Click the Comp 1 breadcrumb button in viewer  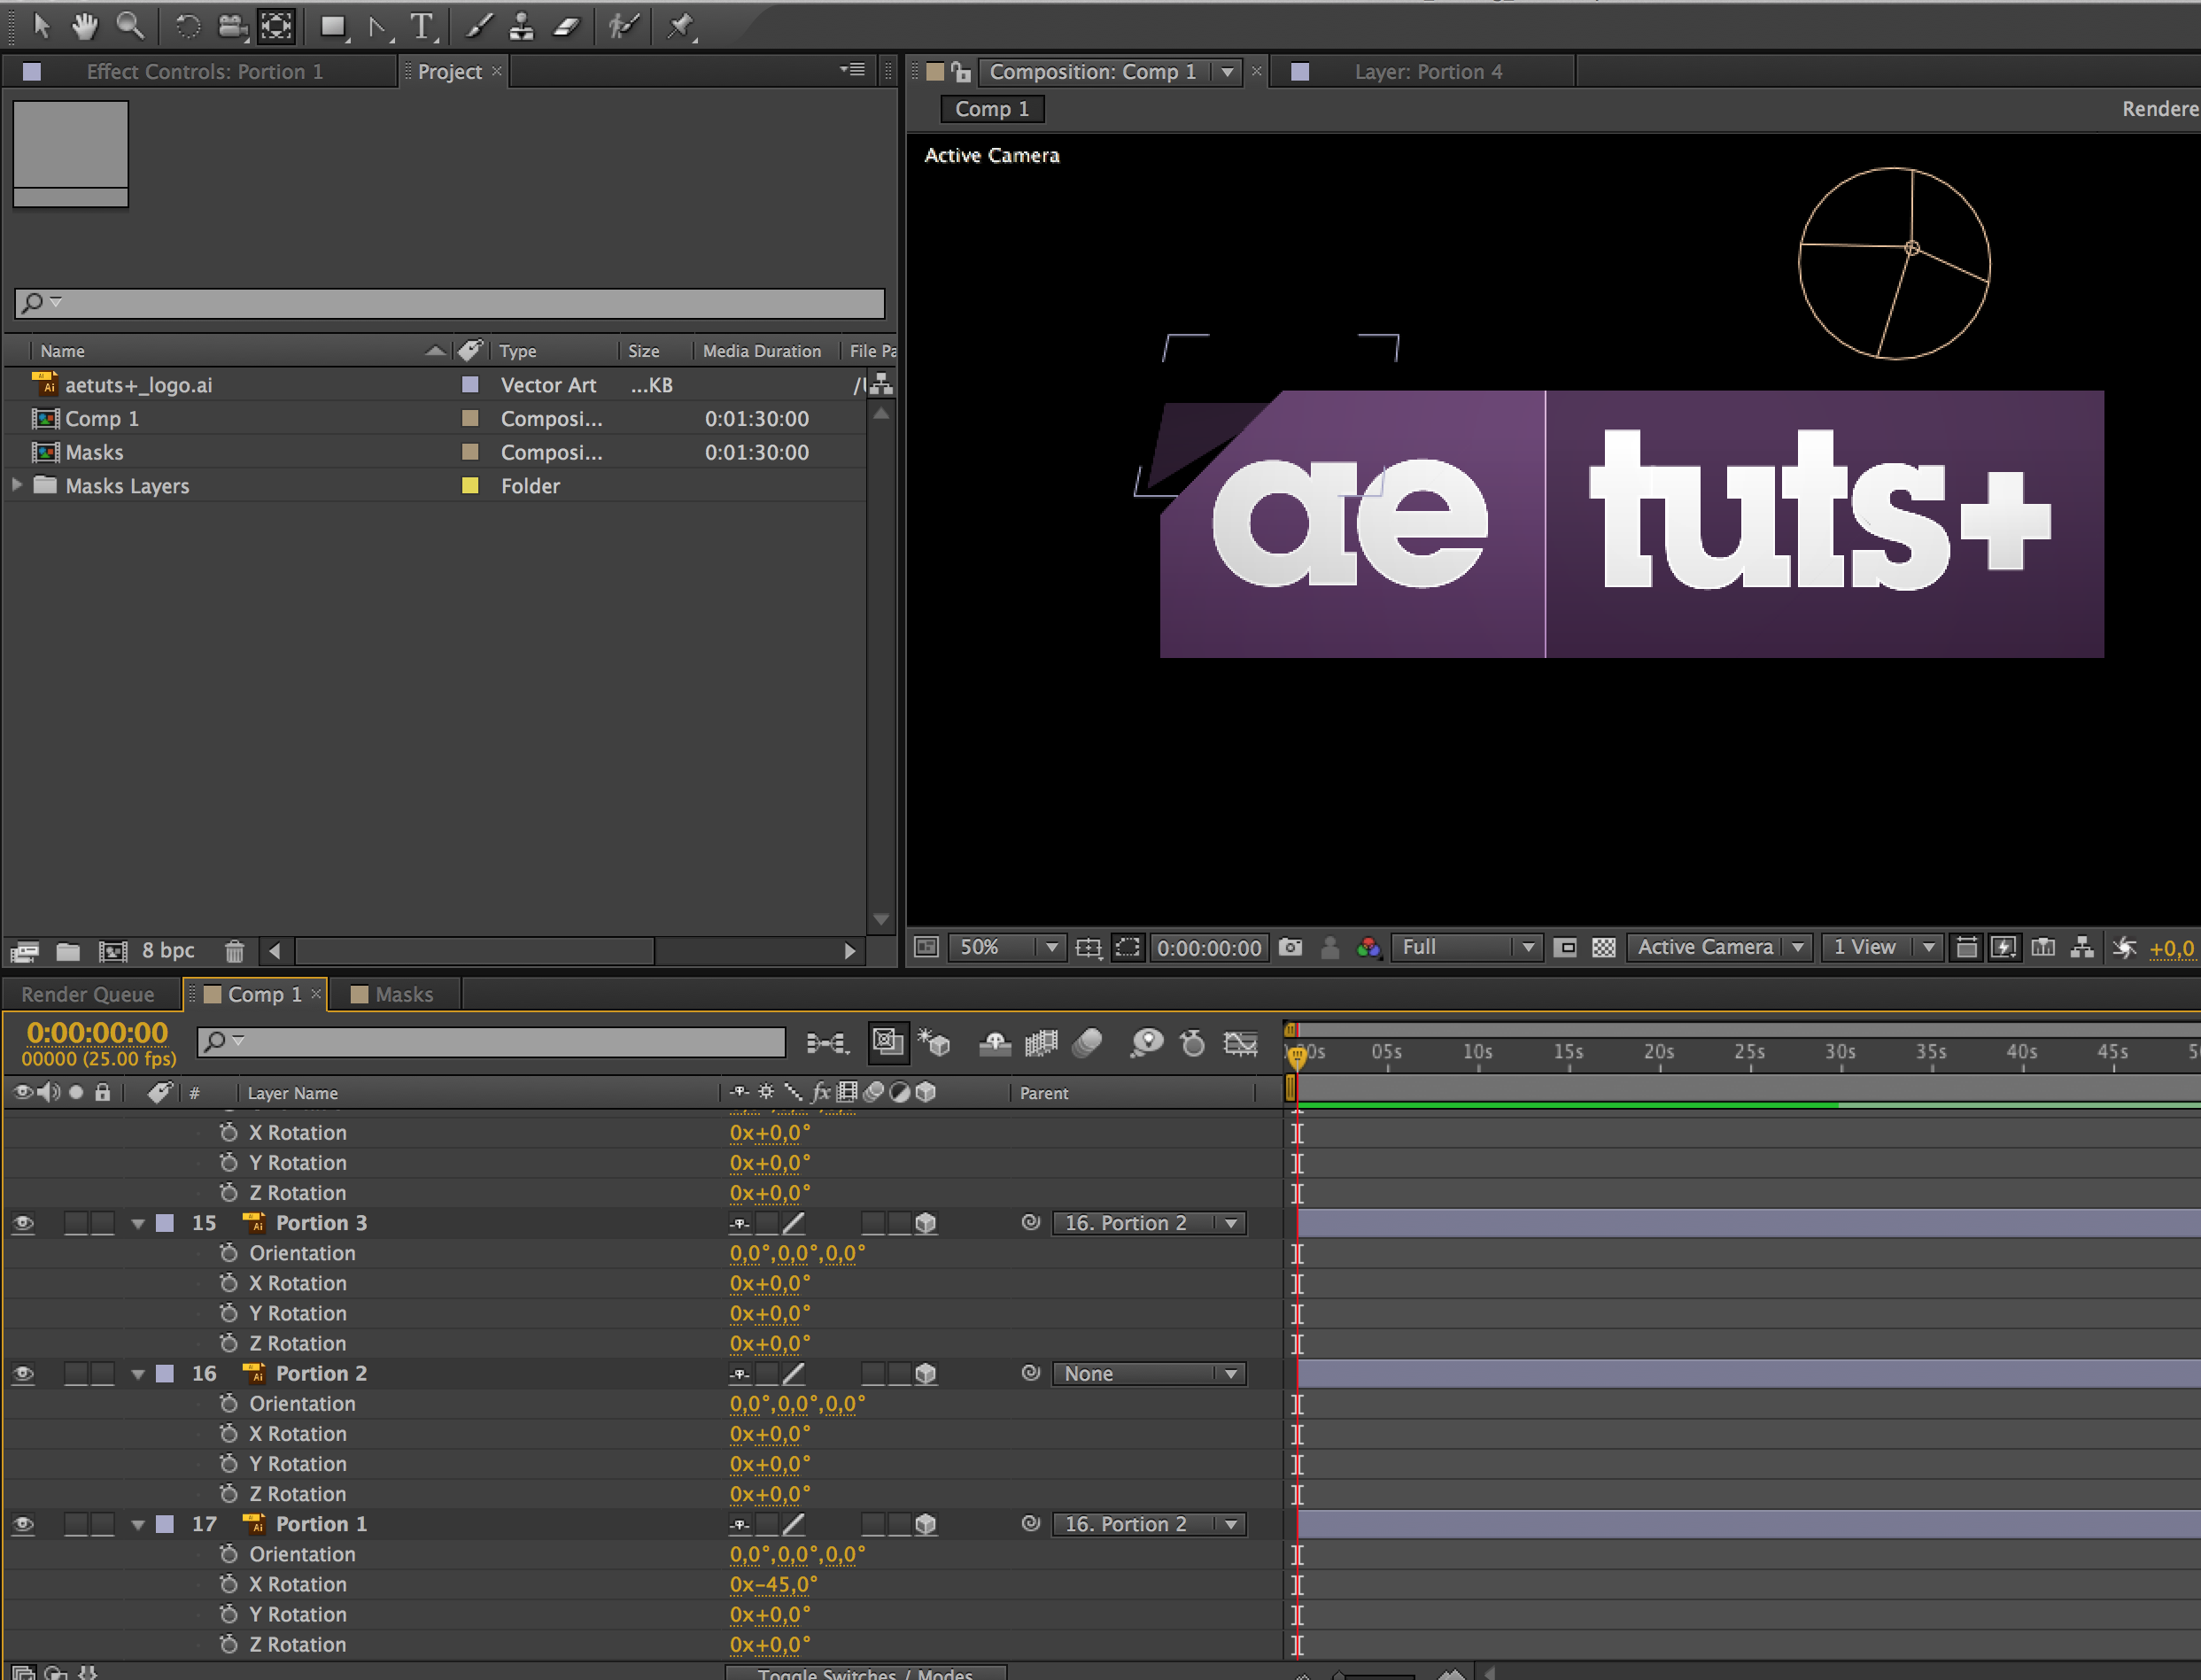click(x=992, y=109)
